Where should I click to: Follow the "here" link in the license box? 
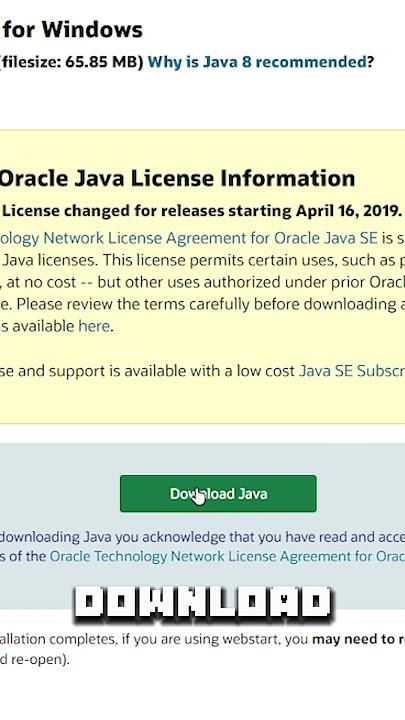(94, 326)
